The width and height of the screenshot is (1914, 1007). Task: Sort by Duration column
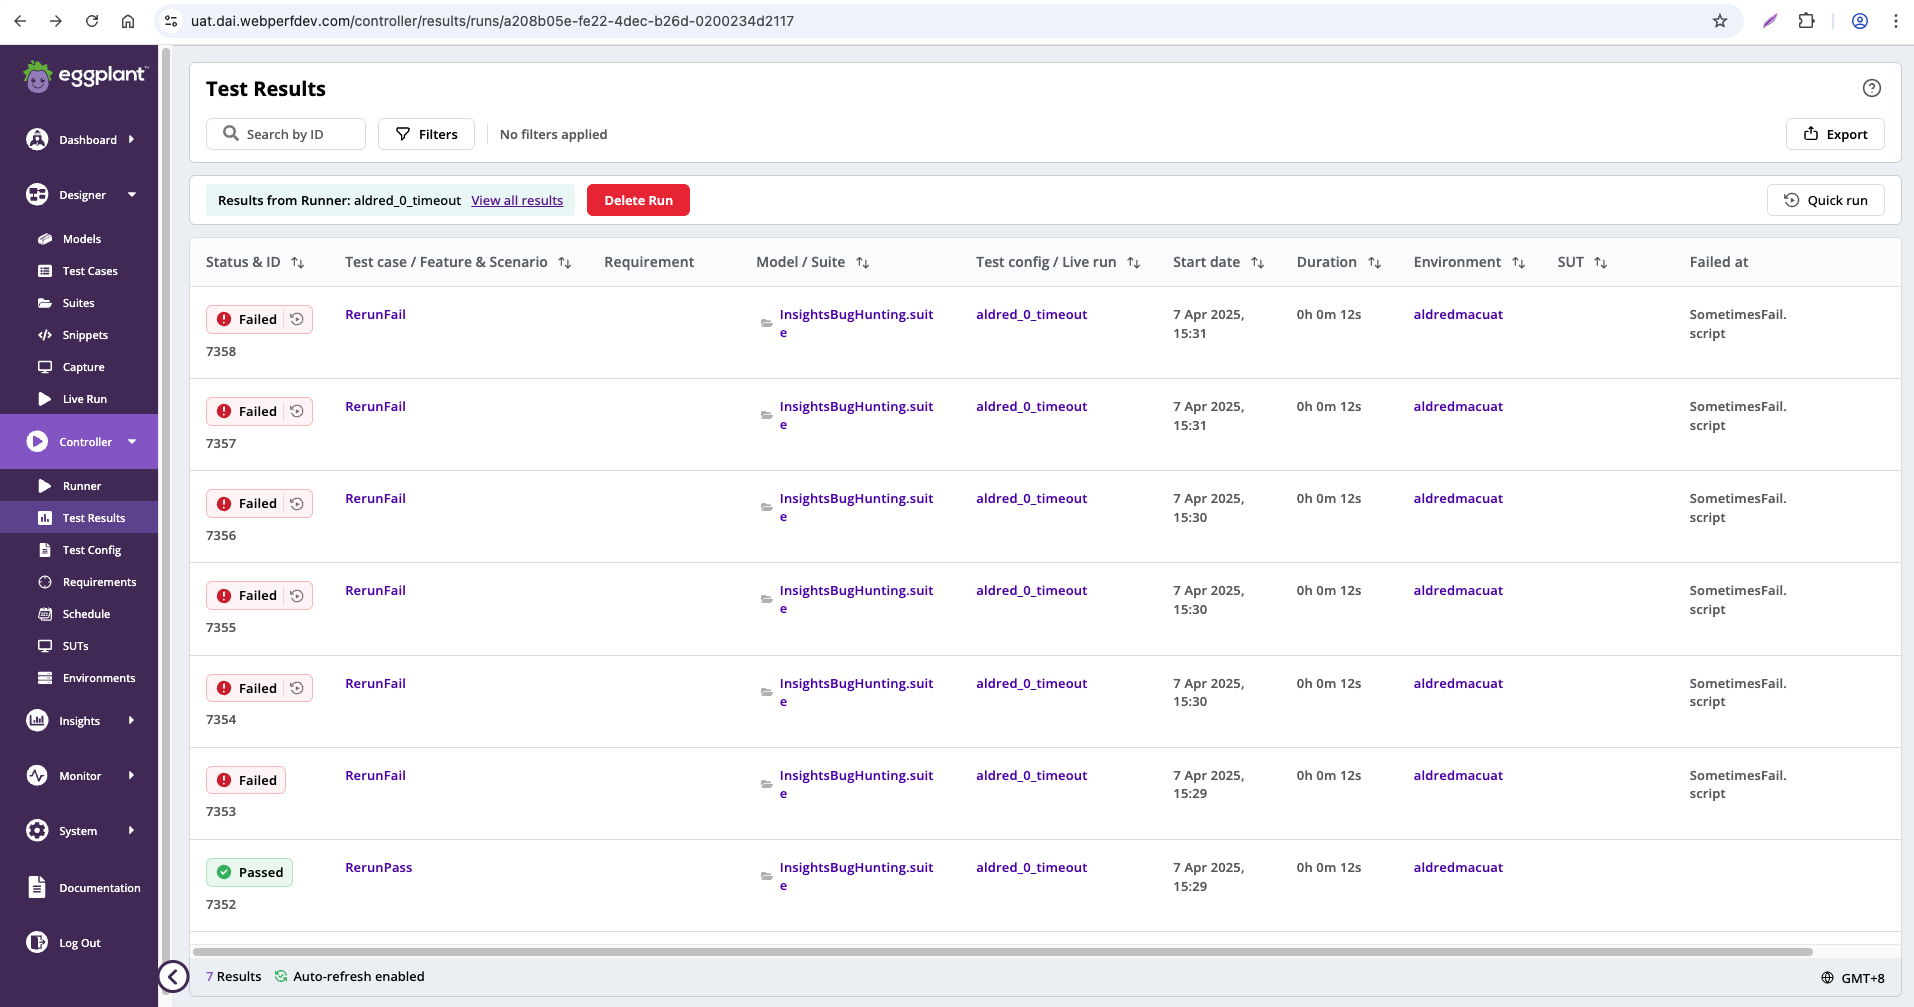(1375, 262)
